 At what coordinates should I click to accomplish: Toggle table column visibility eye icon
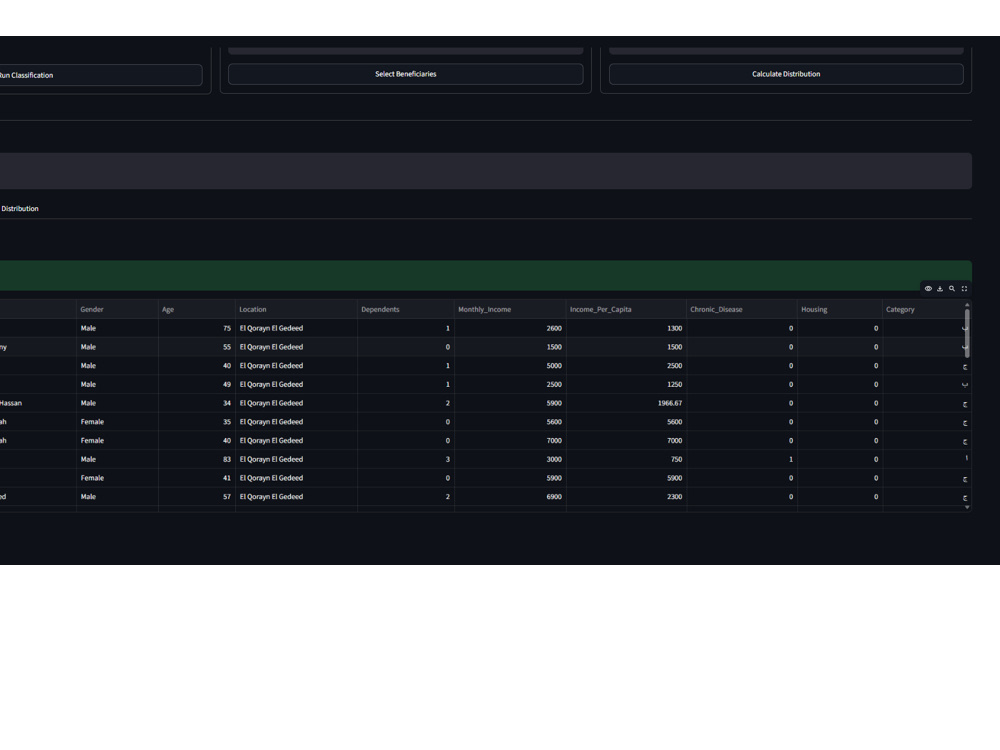pos(928,289)
